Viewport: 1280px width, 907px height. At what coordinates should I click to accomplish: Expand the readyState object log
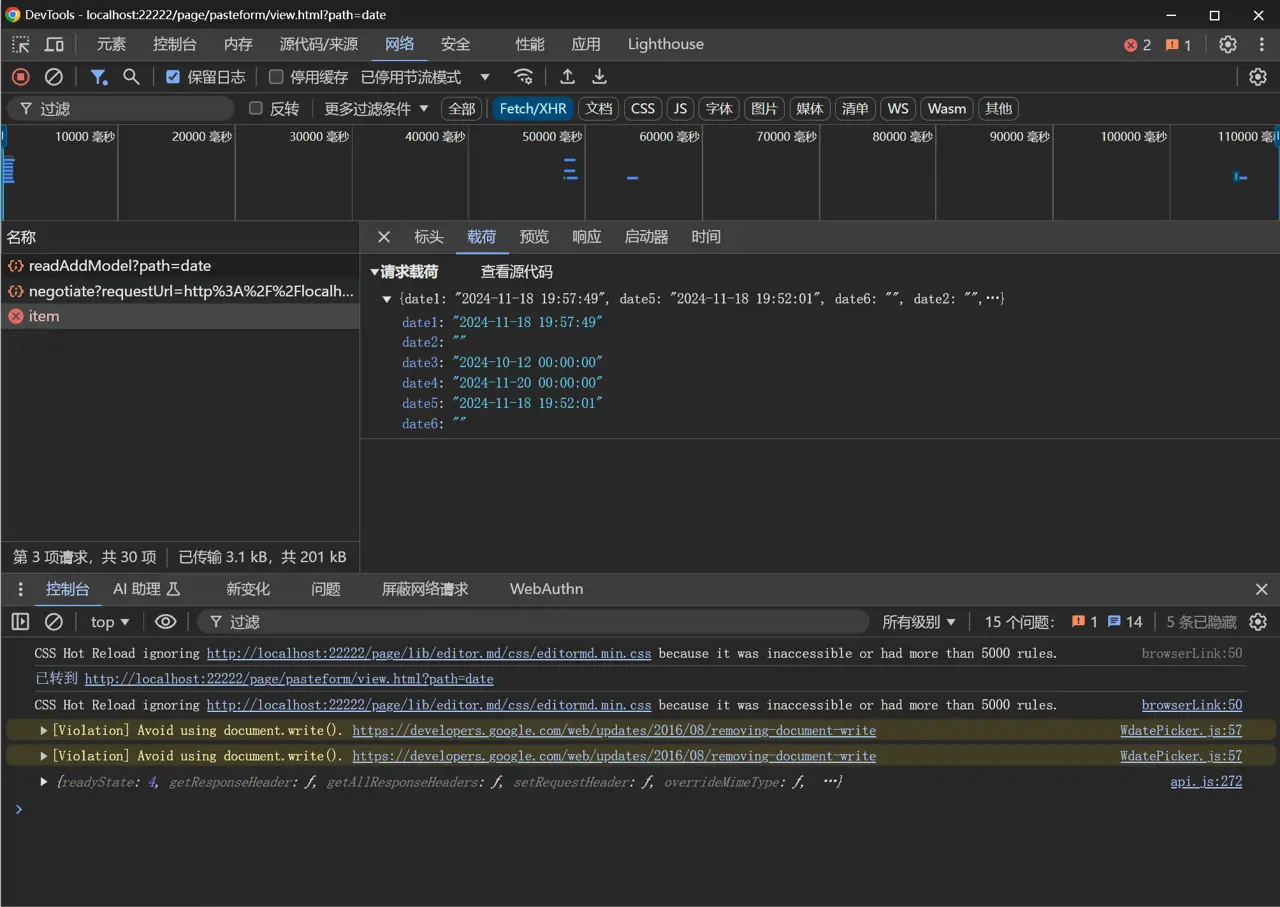coord(44,782)
